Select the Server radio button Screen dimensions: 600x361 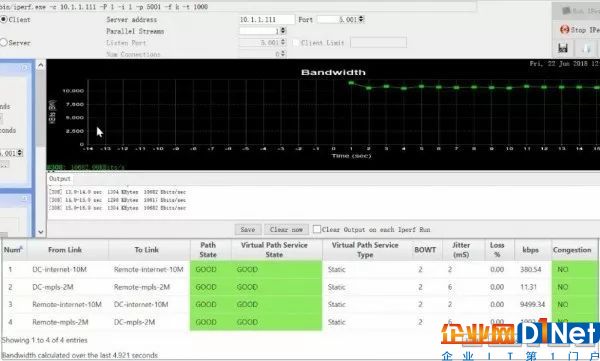pyautogui.click(x=3, y=42)
